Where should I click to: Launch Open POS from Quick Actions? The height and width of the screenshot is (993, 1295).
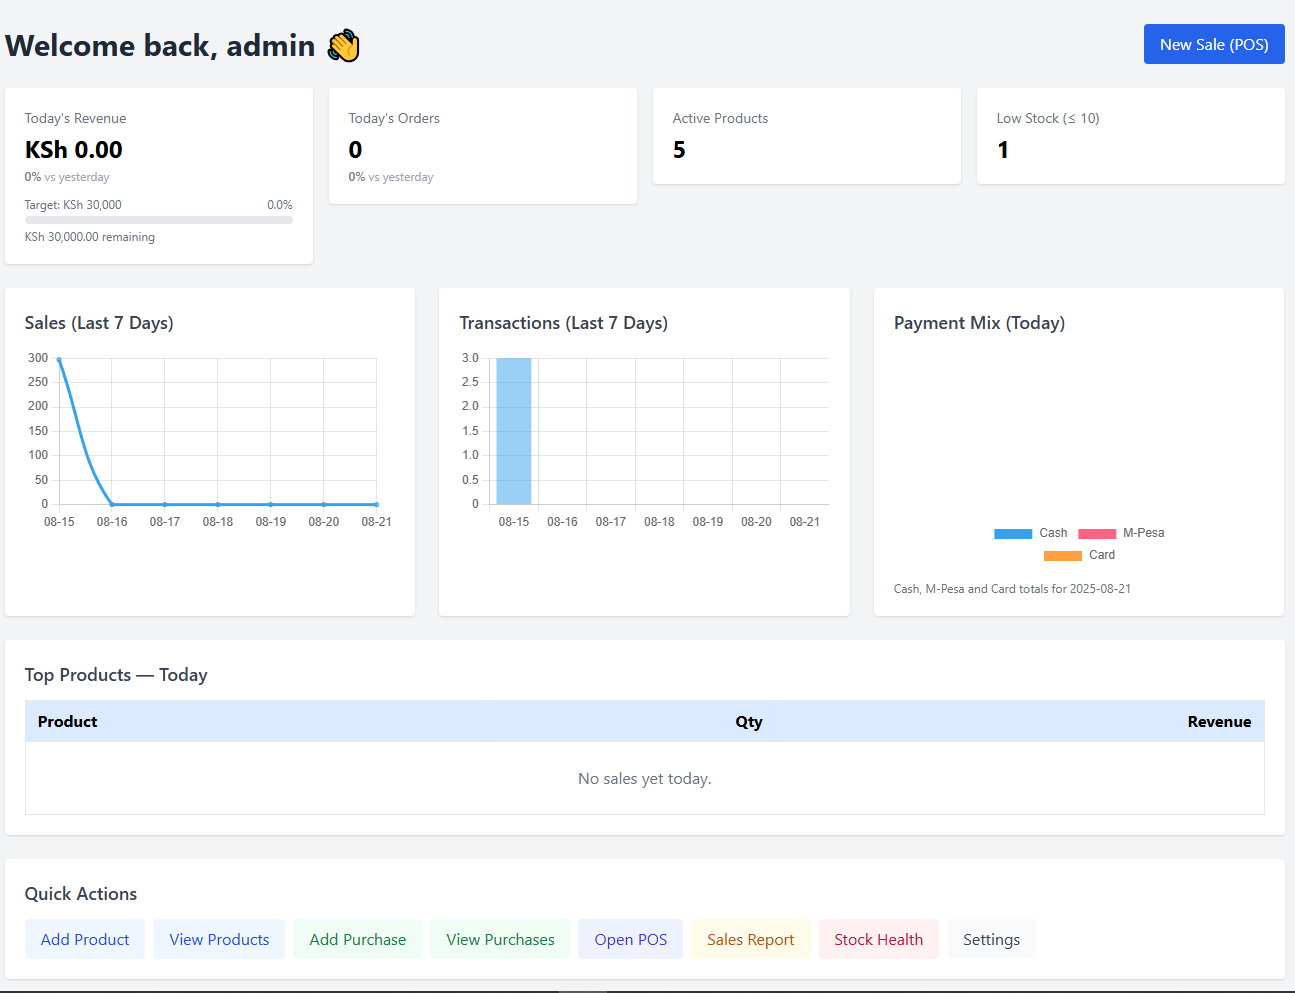[630, 939]
